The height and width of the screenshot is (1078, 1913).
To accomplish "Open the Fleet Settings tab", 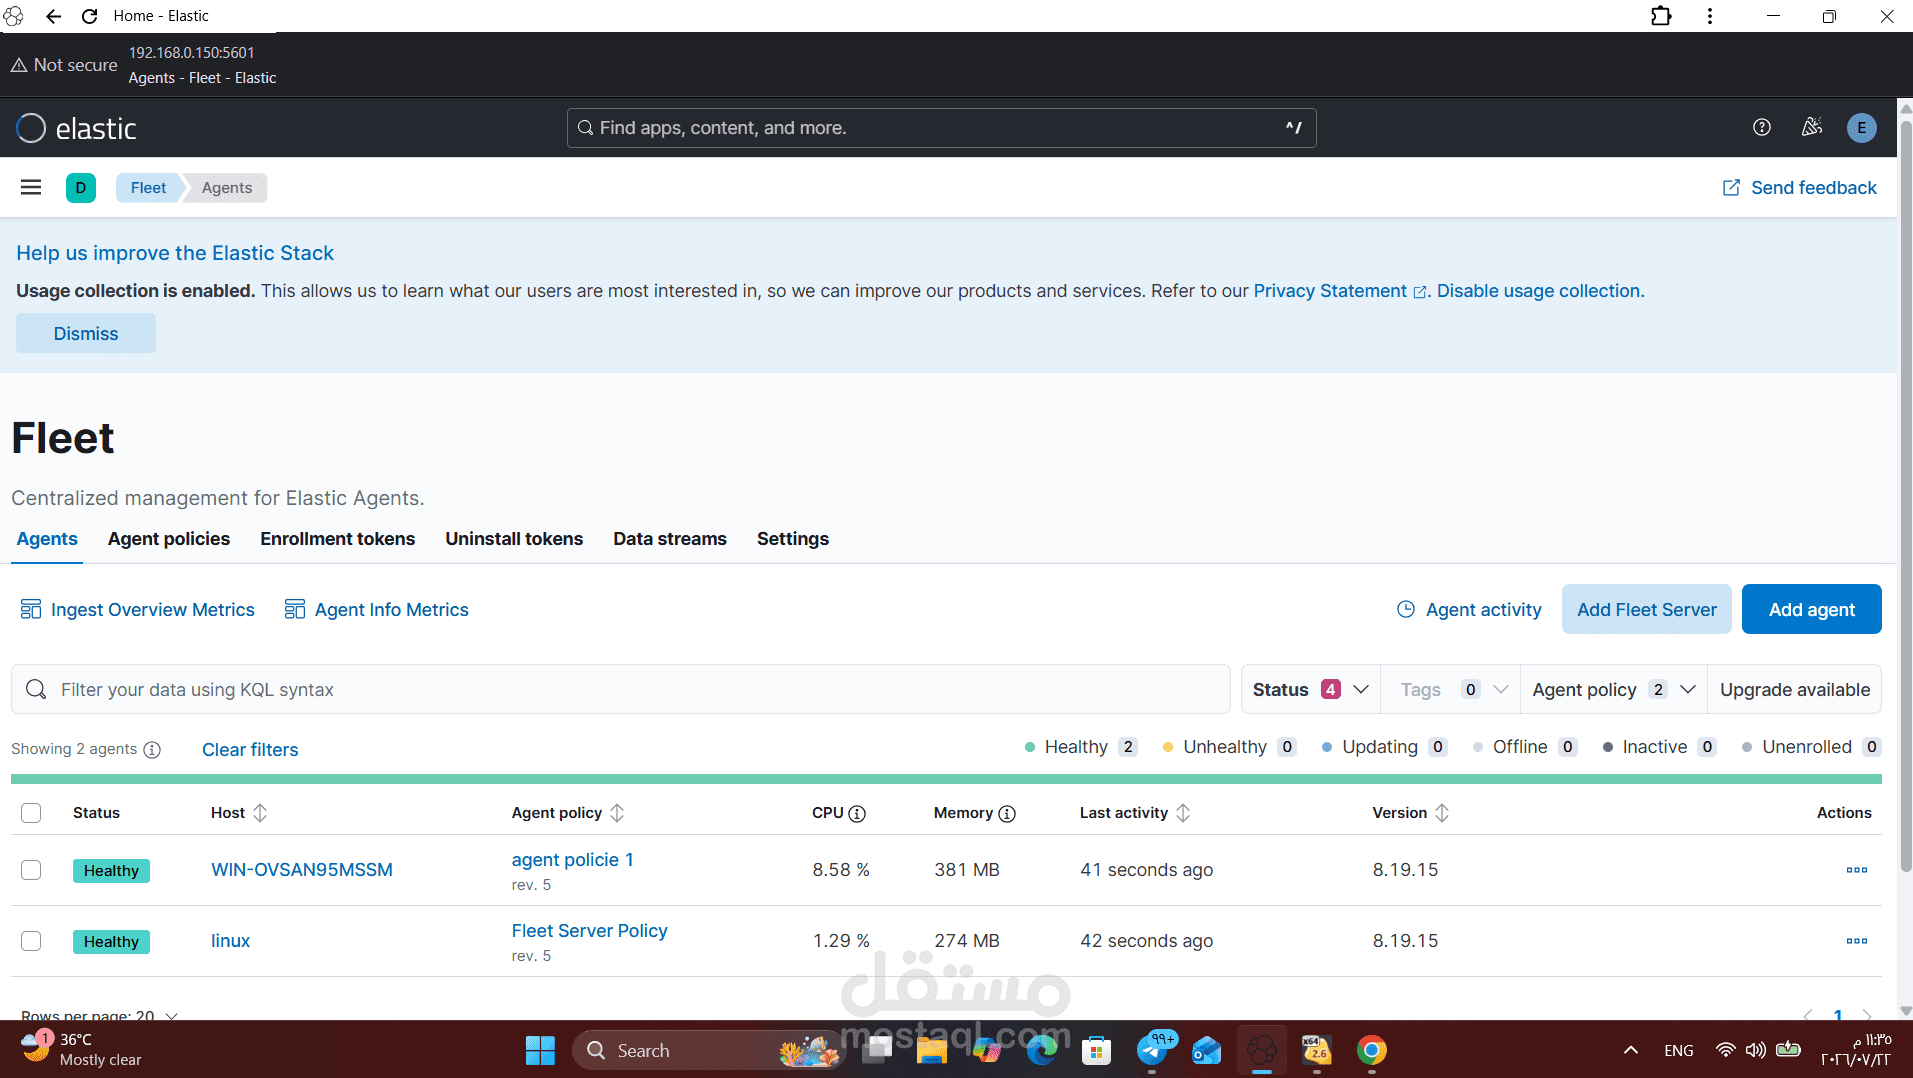I will (x=793, y=539).
